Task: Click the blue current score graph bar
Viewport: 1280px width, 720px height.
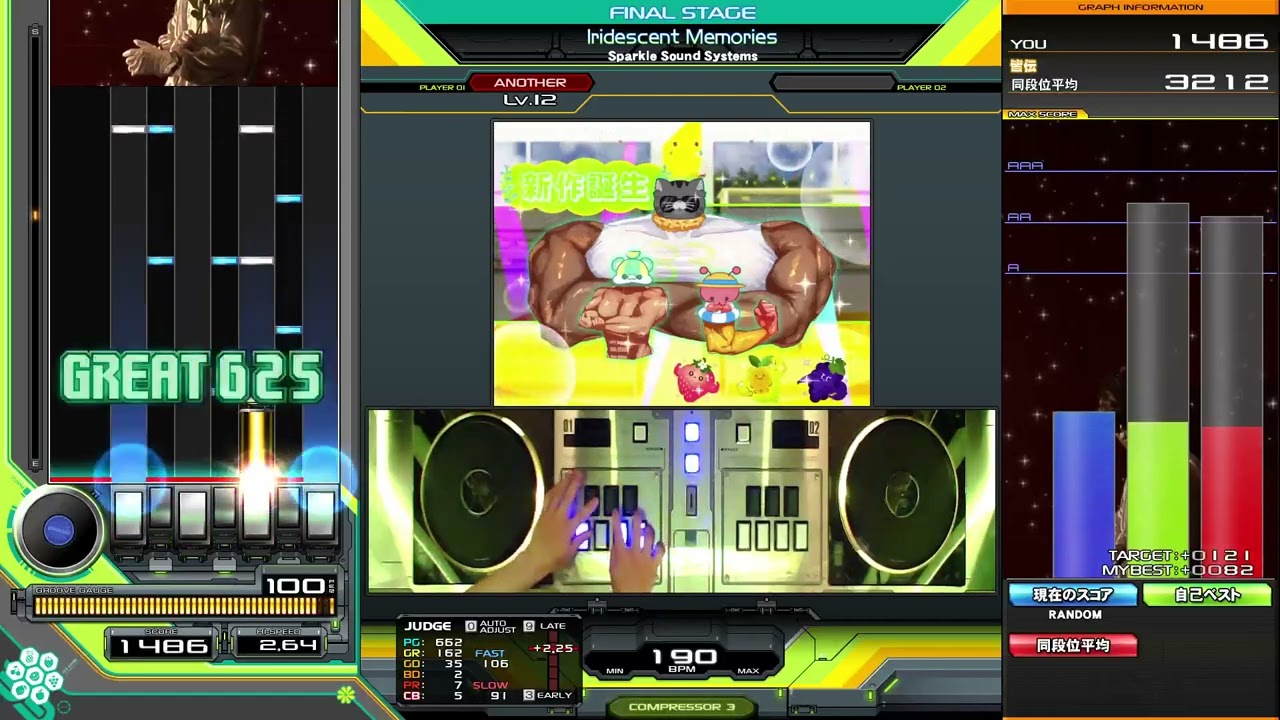Action: click(1083, 495)
